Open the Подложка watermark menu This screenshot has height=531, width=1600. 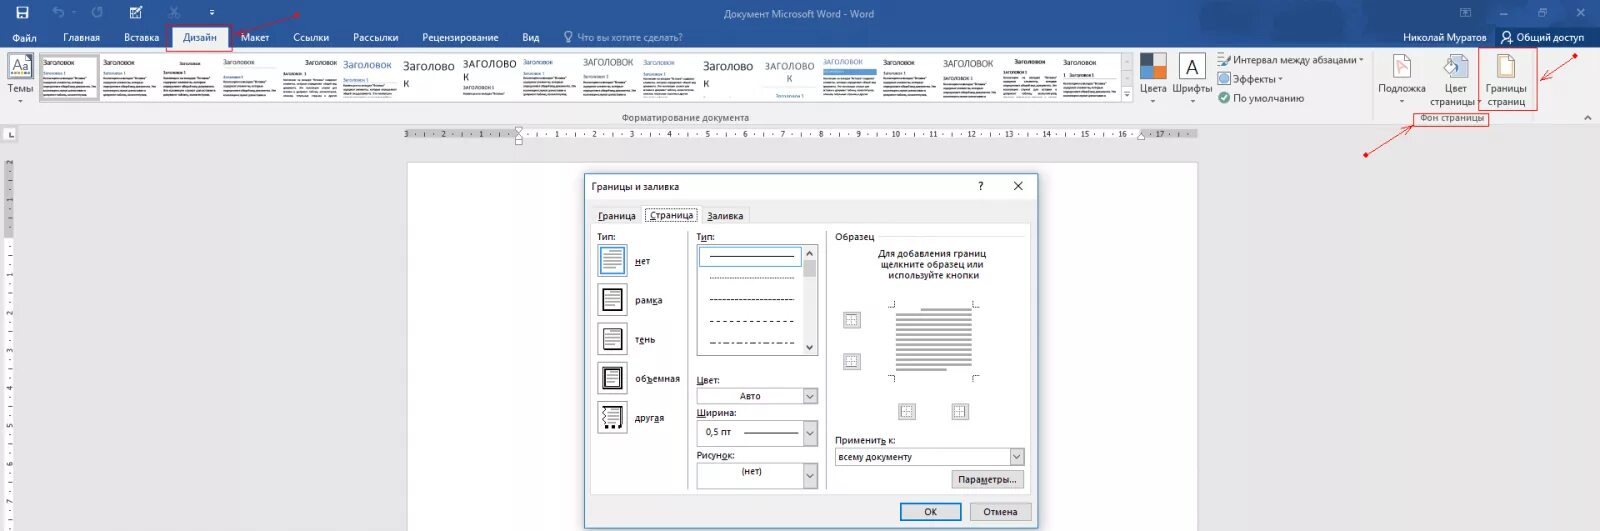coord(1402,79)
